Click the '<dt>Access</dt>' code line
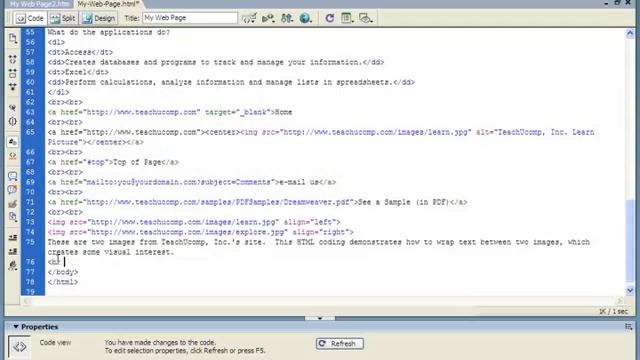The height and width of the screenshot is (360, 640). [80, 52]
